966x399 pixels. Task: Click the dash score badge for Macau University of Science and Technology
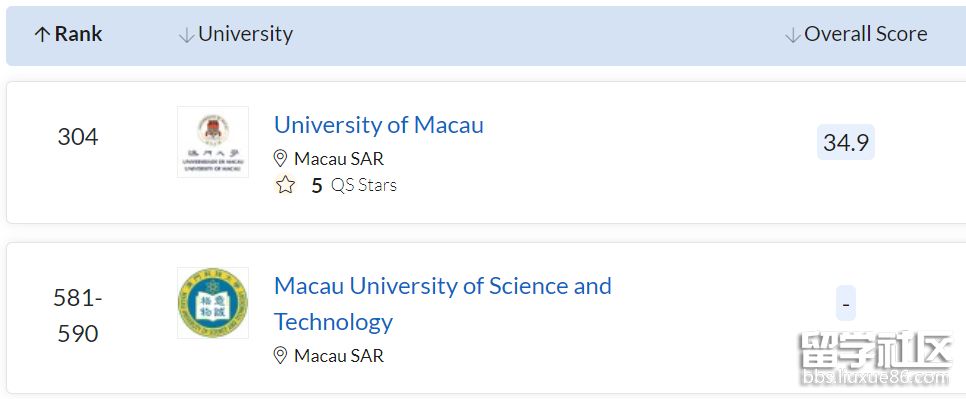[846, 304]
